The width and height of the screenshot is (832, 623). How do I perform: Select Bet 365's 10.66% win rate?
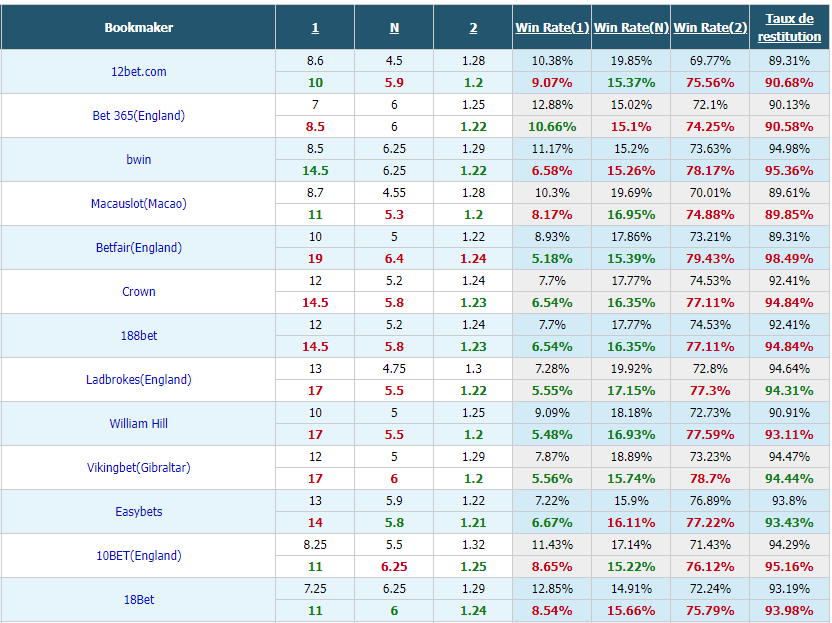click(x=552, y=127)
